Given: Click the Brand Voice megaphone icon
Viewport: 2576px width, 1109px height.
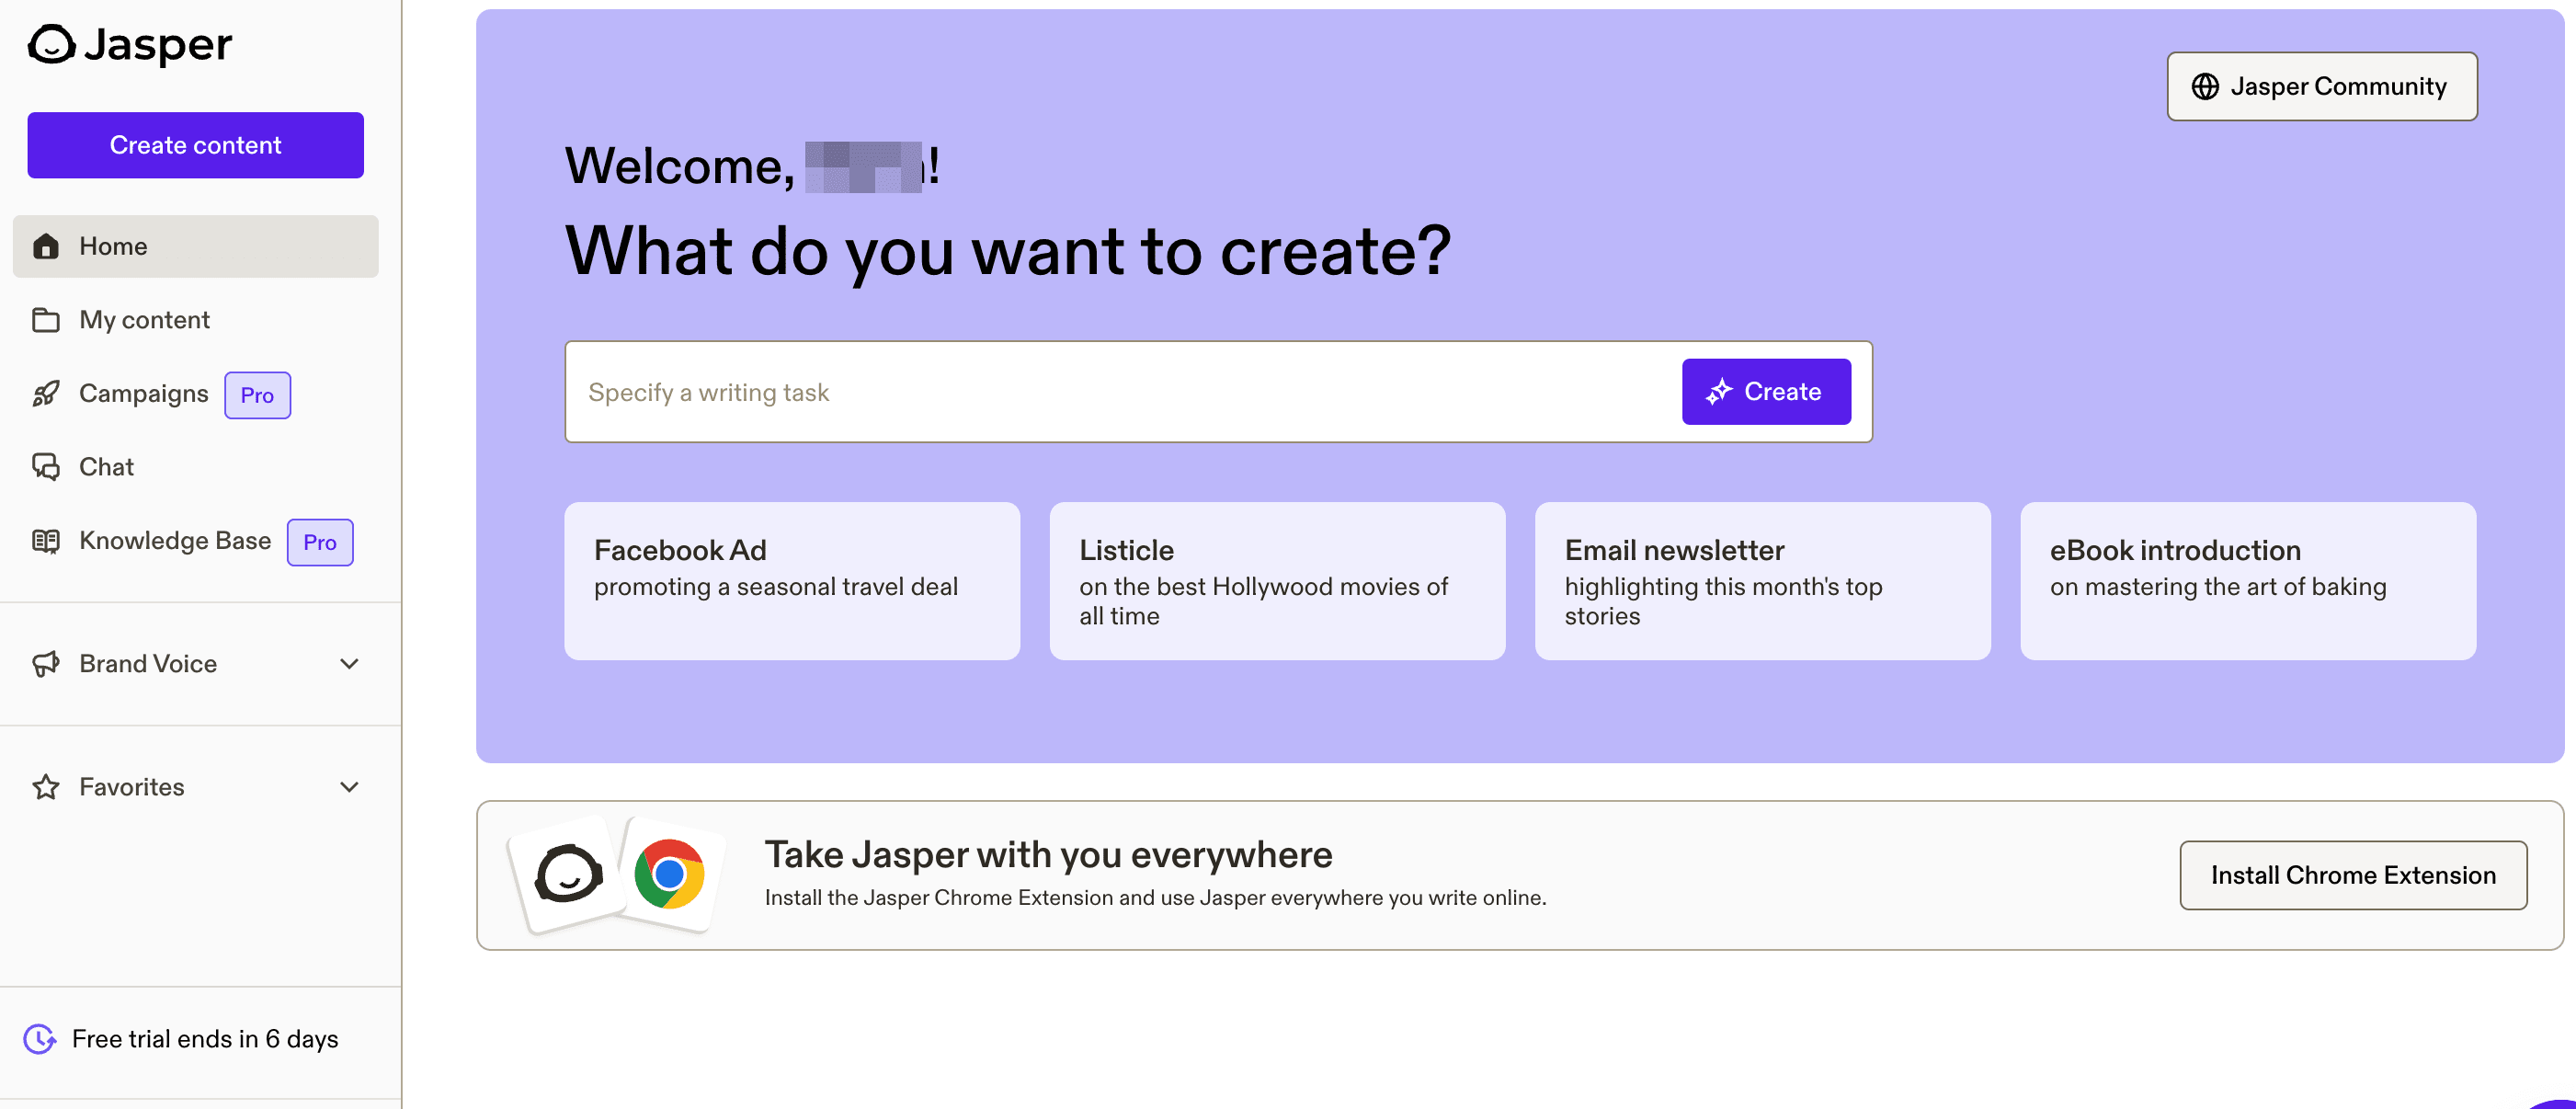Looking at the screenshot, I should coord(46,664).
